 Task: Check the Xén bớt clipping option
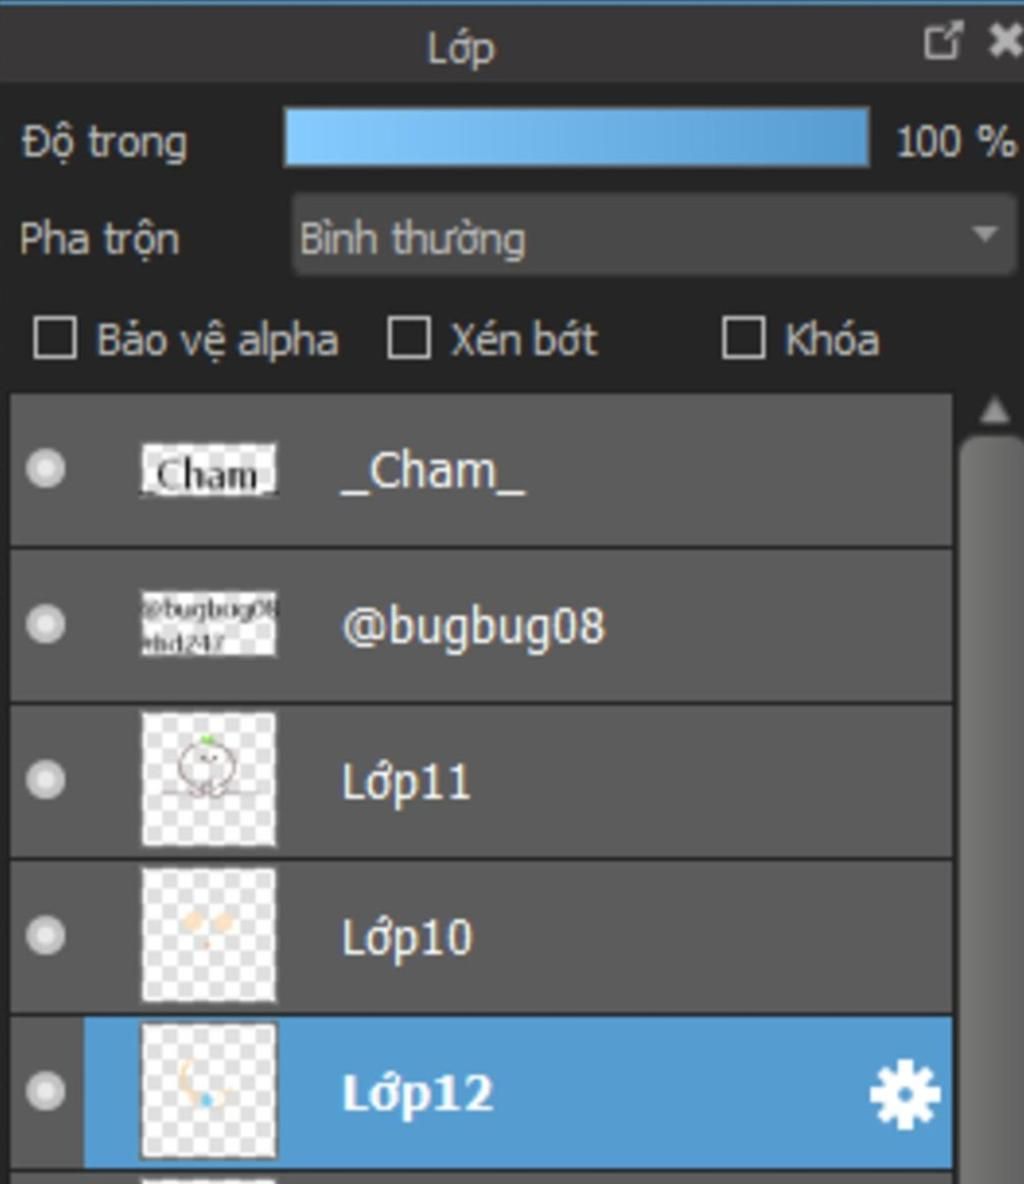point(409,338)
